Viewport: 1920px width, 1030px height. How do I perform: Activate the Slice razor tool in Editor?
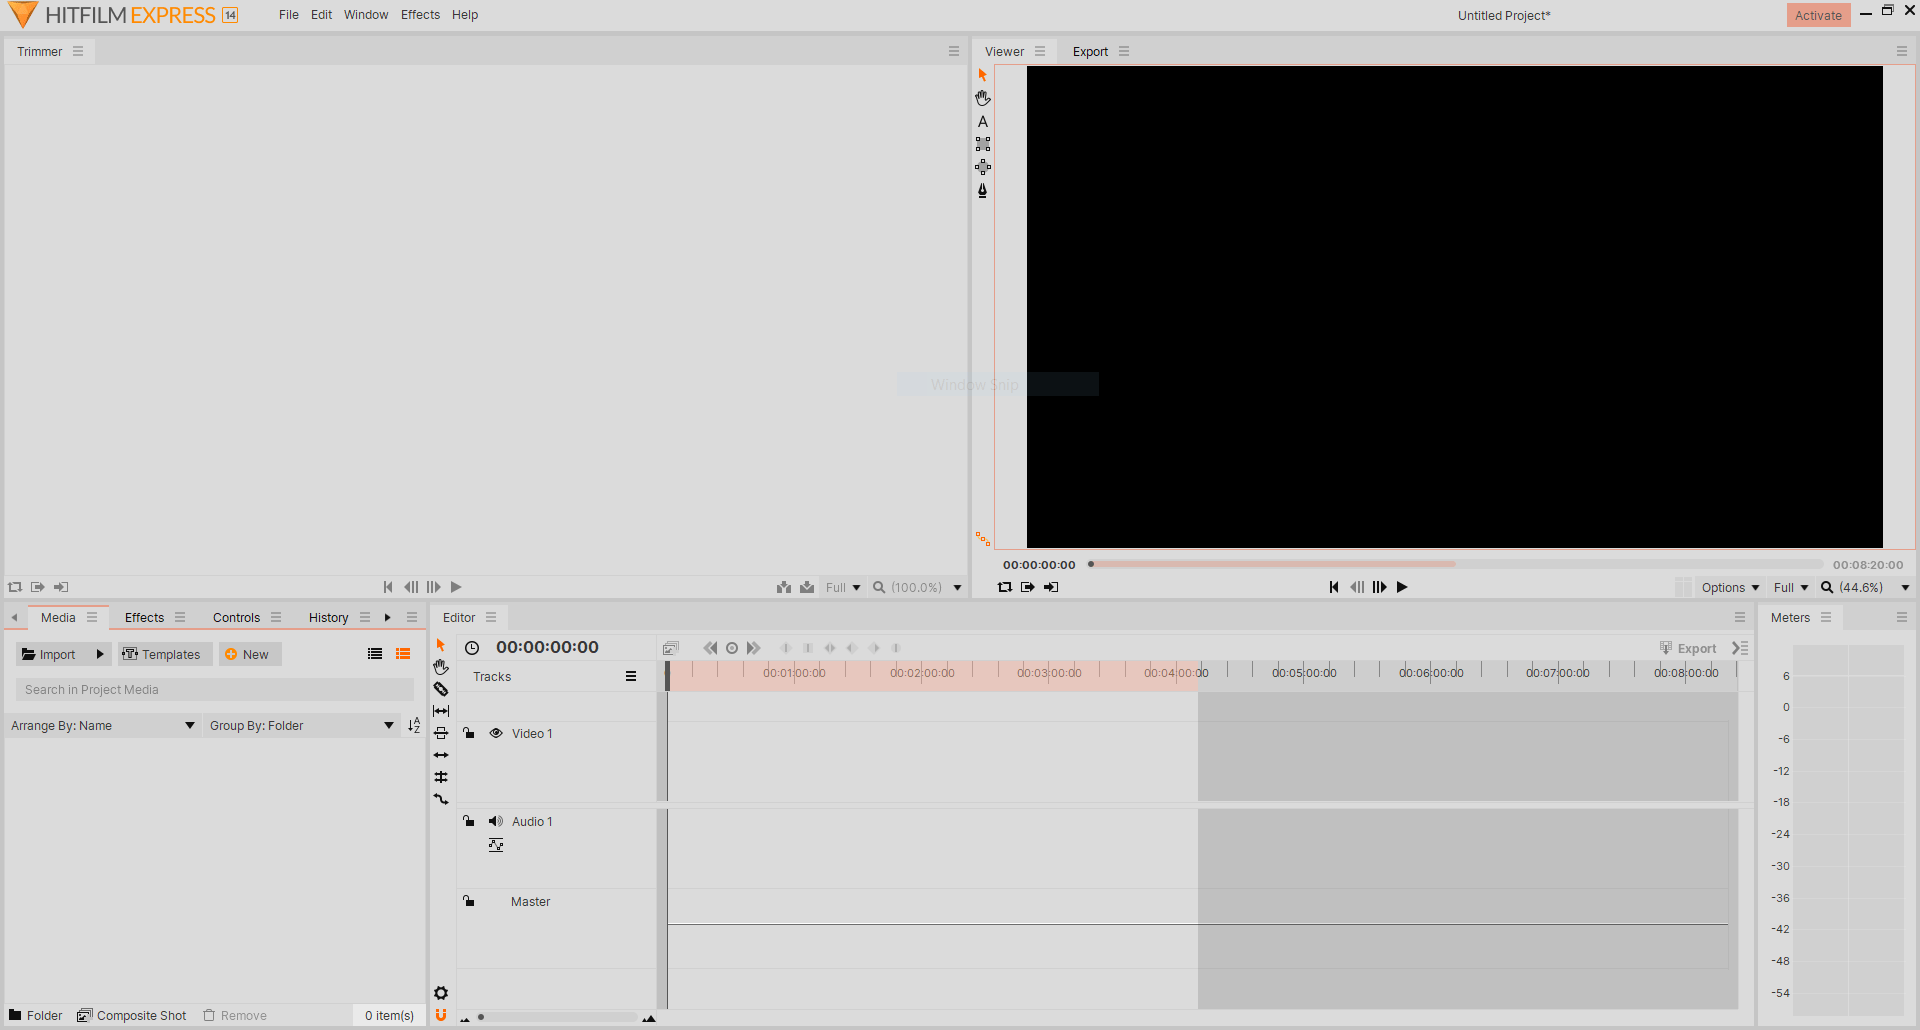(441, 689)
